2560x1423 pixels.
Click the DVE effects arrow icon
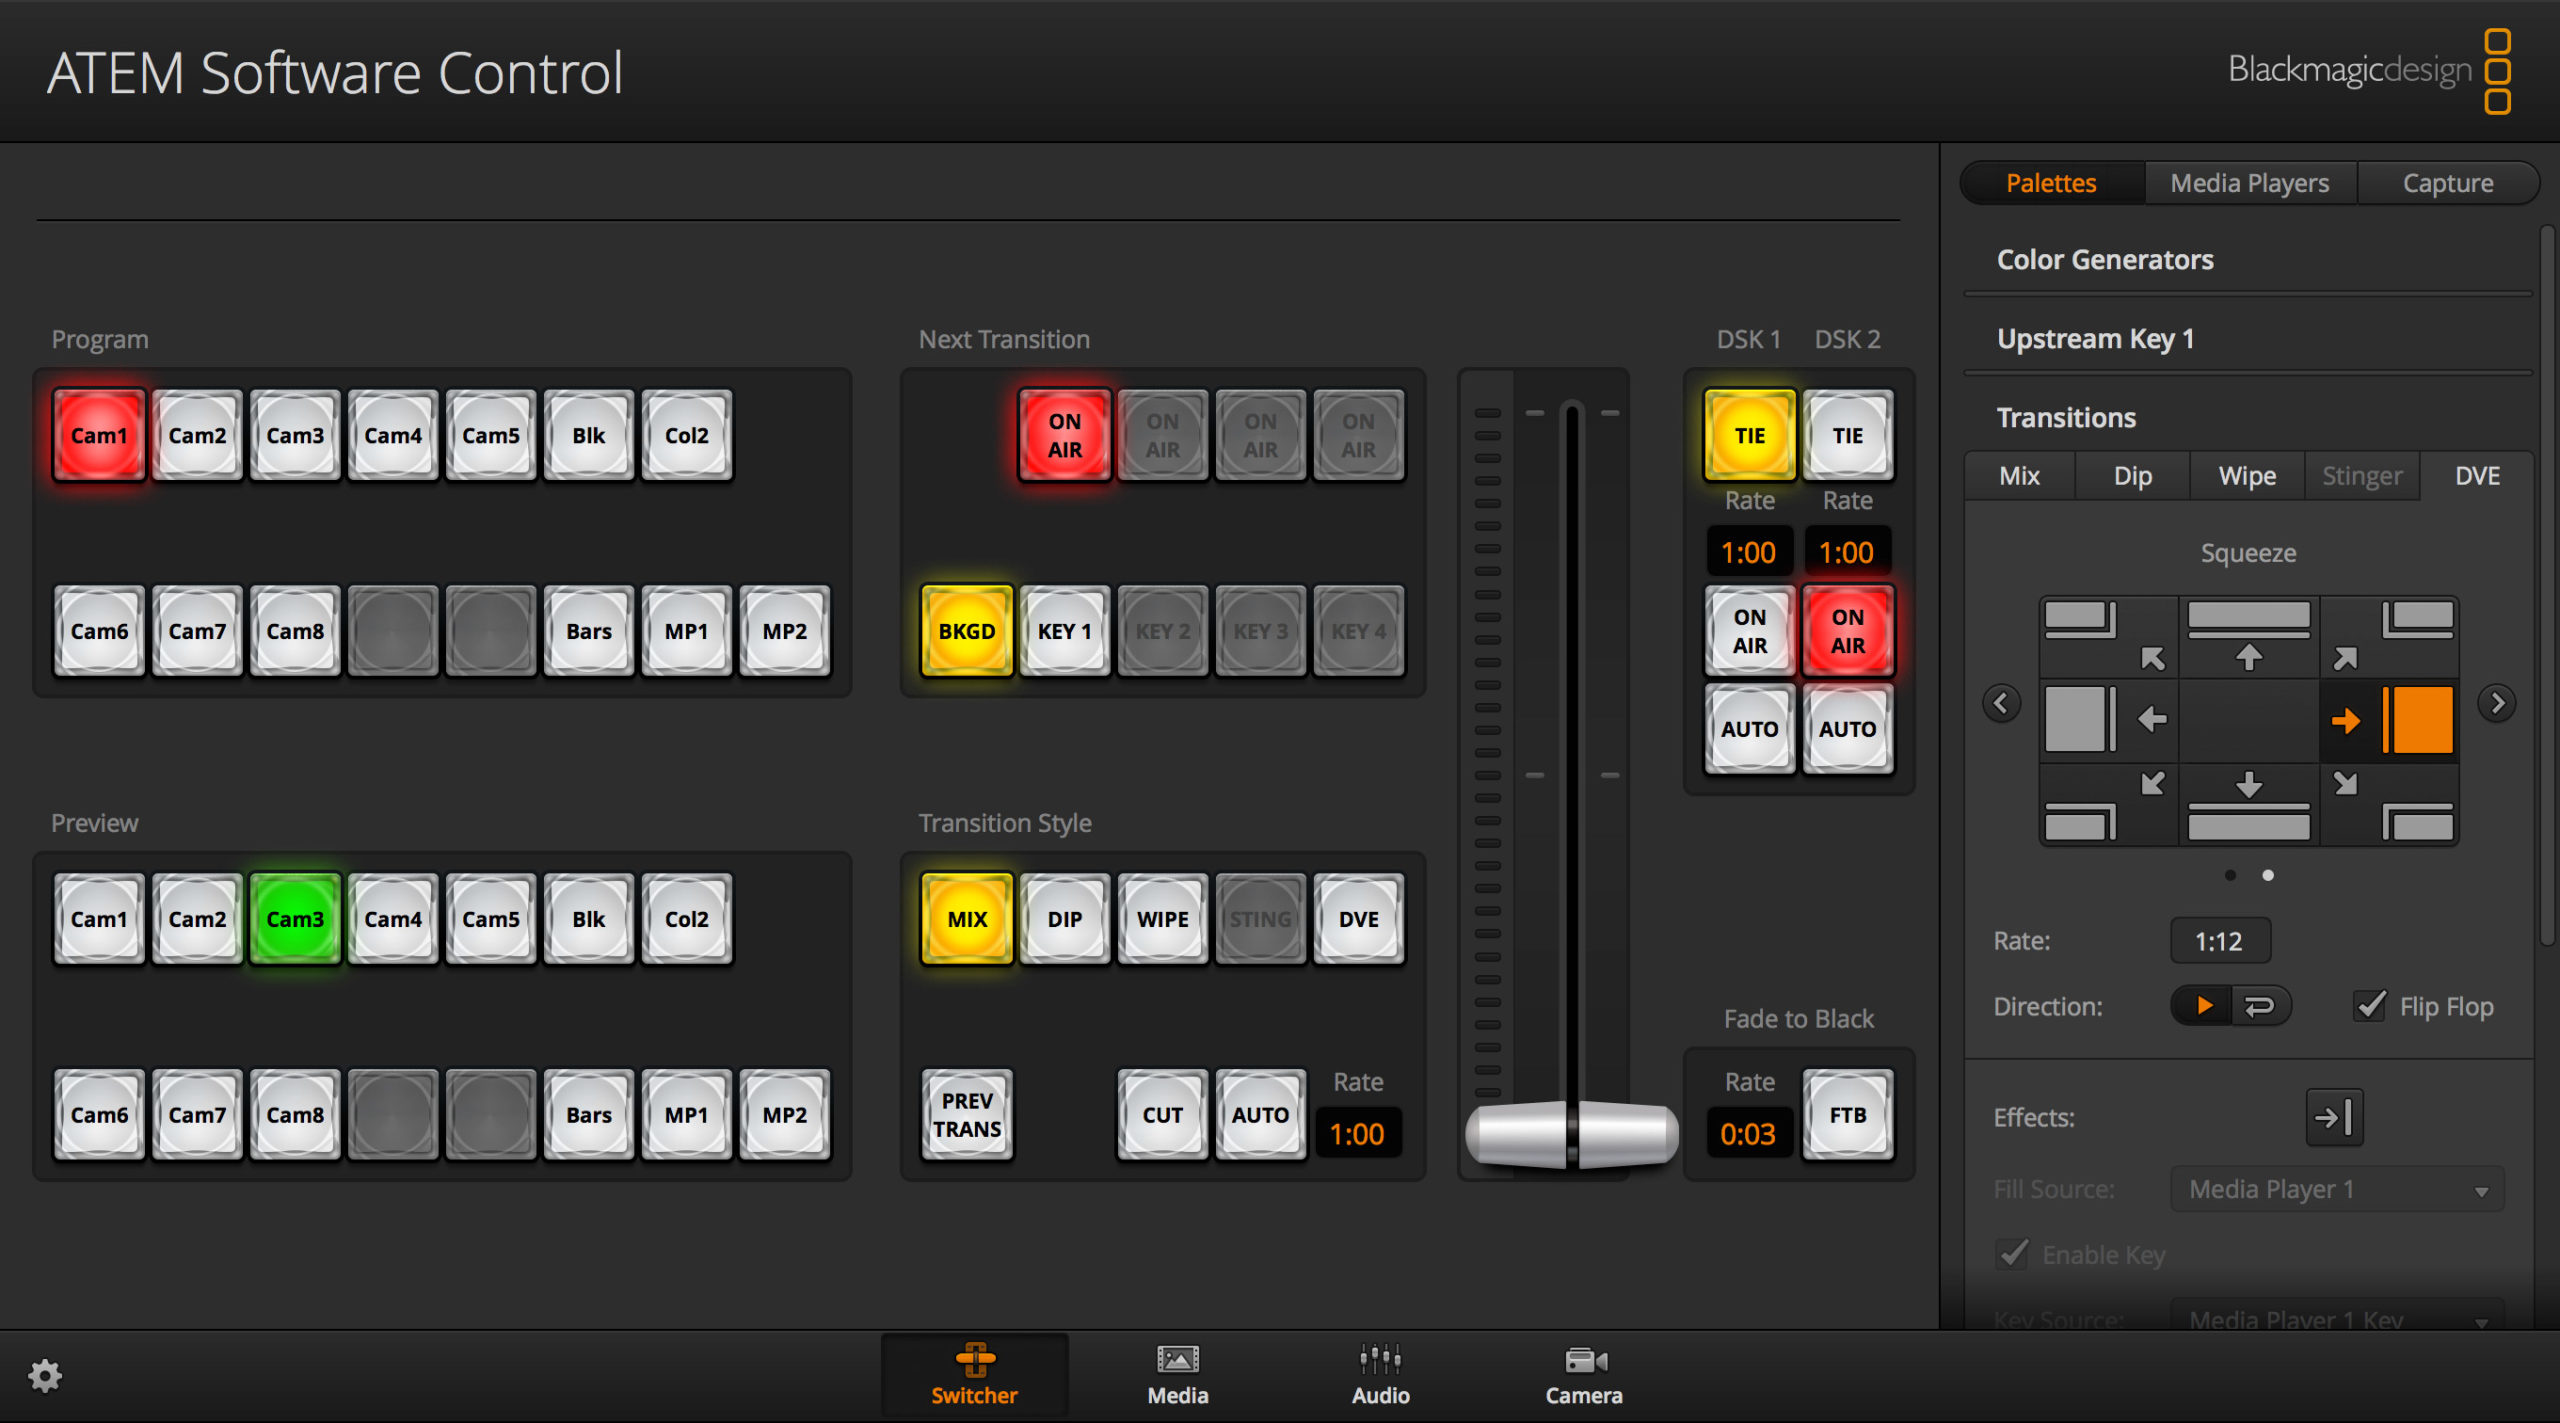(x=2334, y=1117)
